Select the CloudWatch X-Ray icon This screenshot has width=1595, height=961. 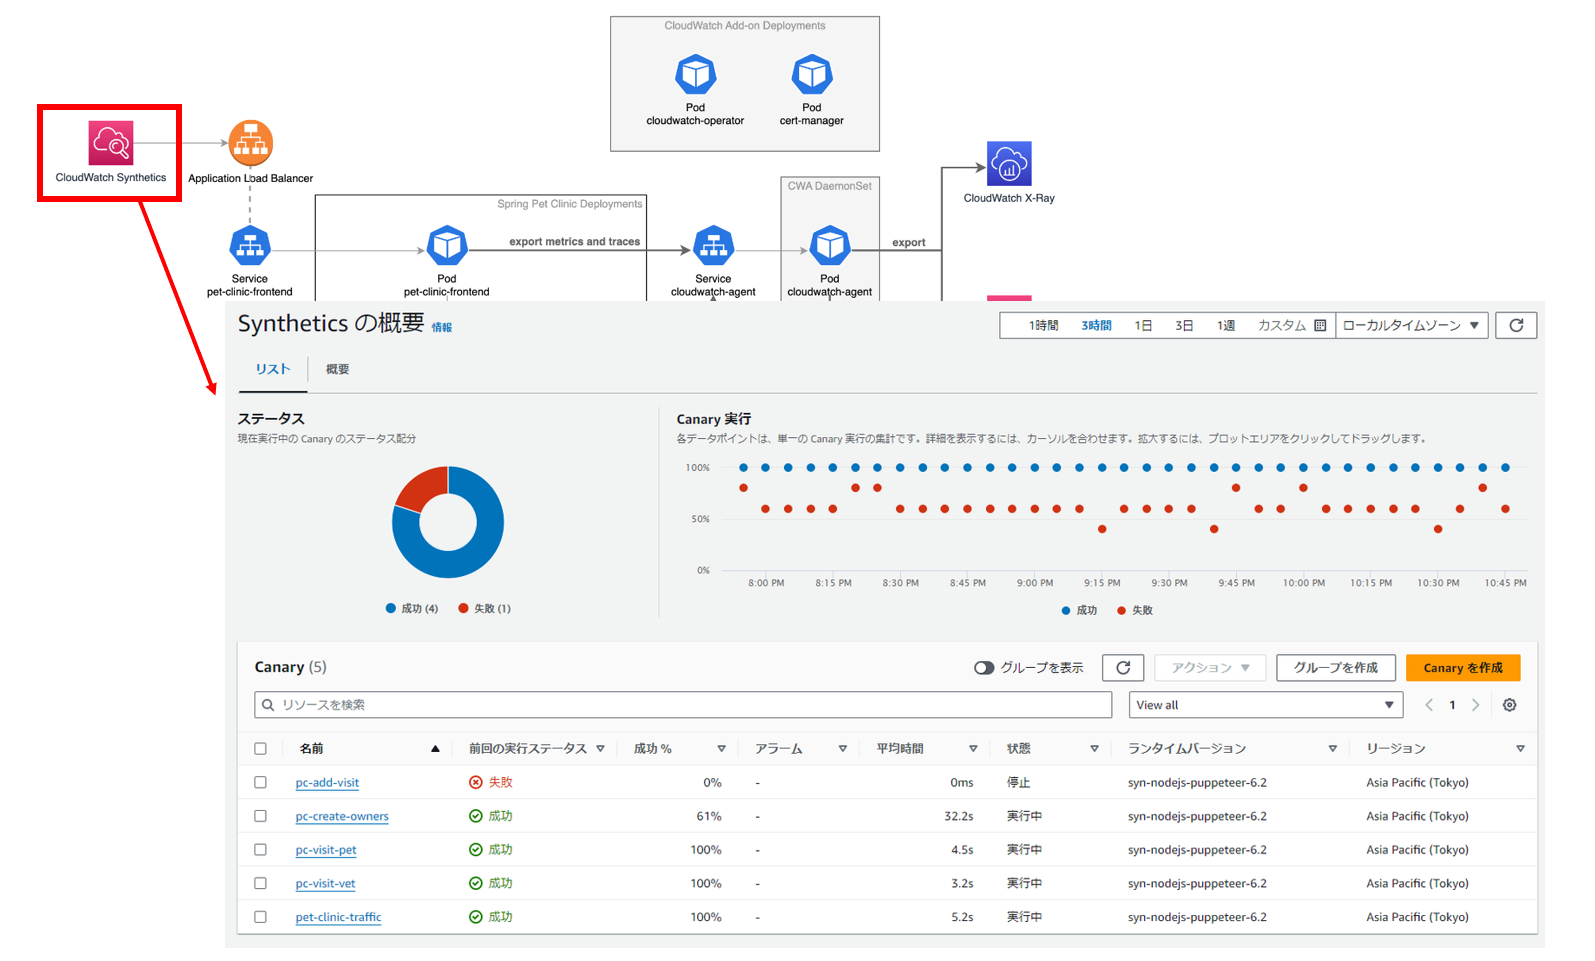pyautogui.click(x=1009, y=164)
